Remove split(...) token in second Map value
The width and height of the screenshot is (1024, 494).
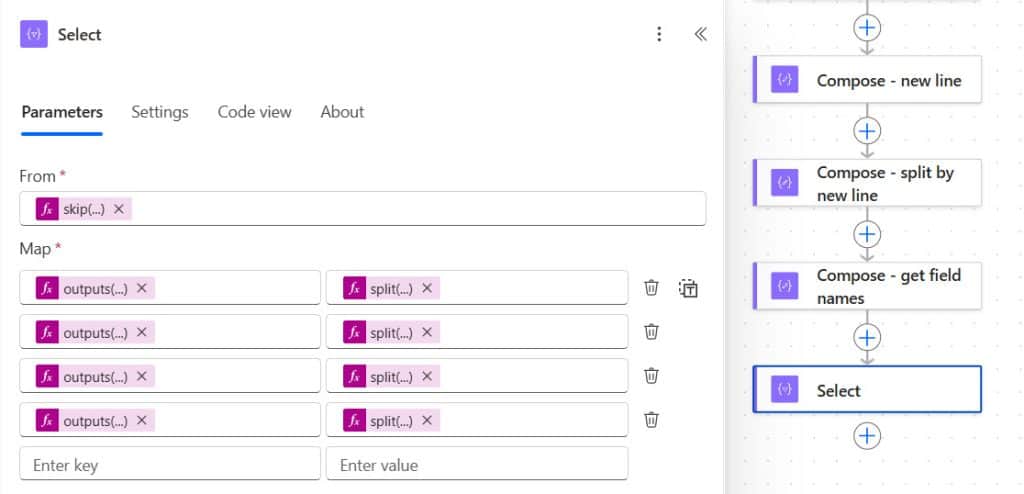click(x=426, y=333)
